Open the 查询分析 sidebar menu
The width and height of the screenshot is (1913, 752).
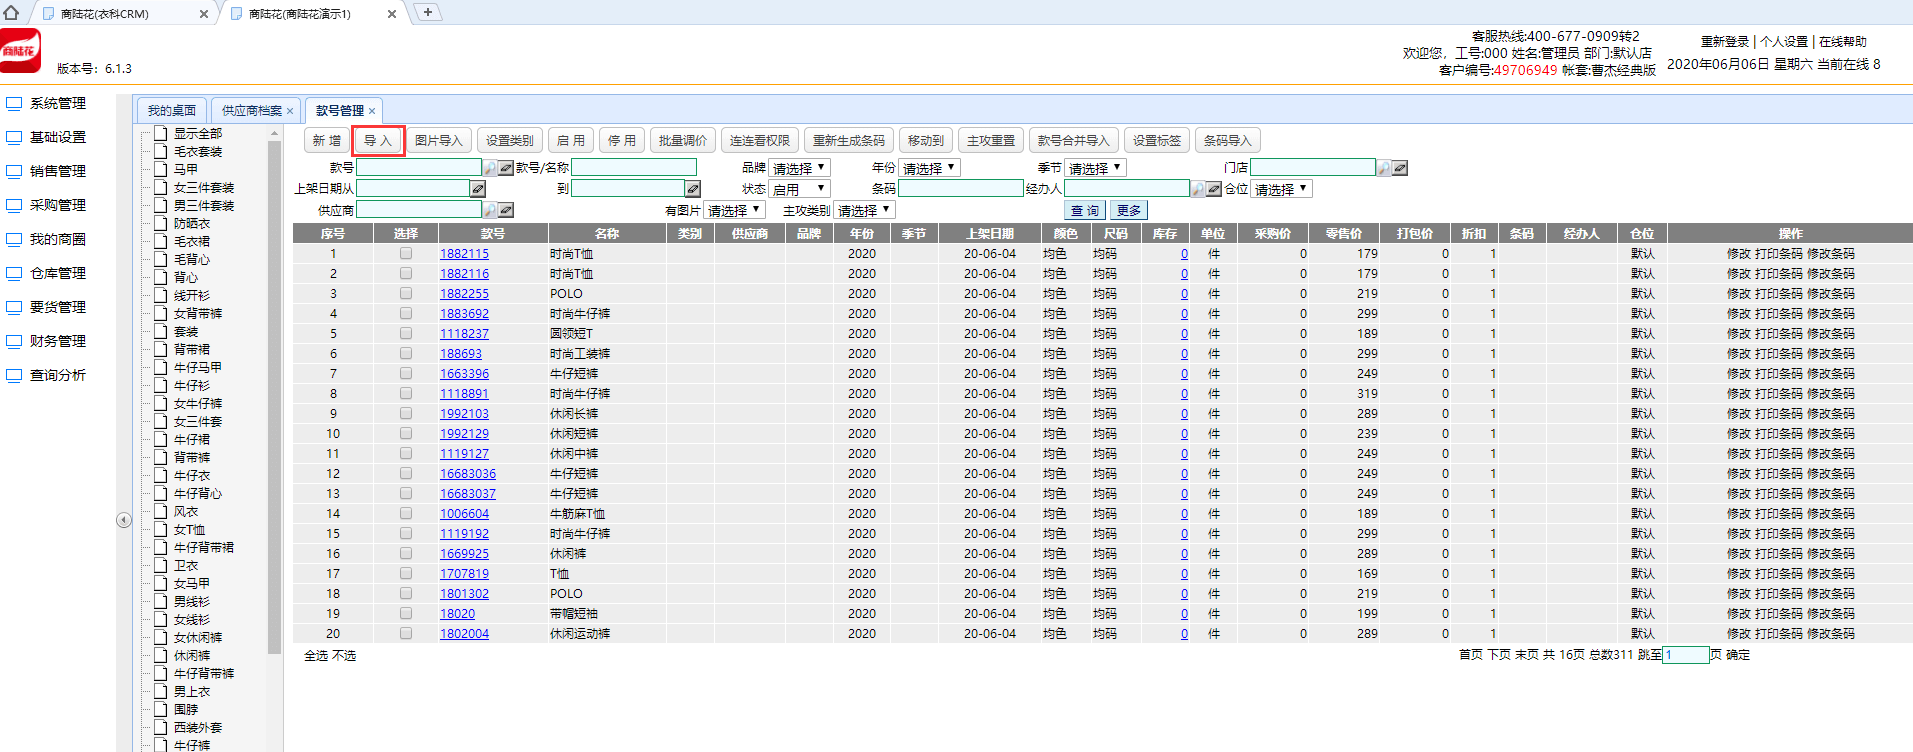(x=58, y=375)
